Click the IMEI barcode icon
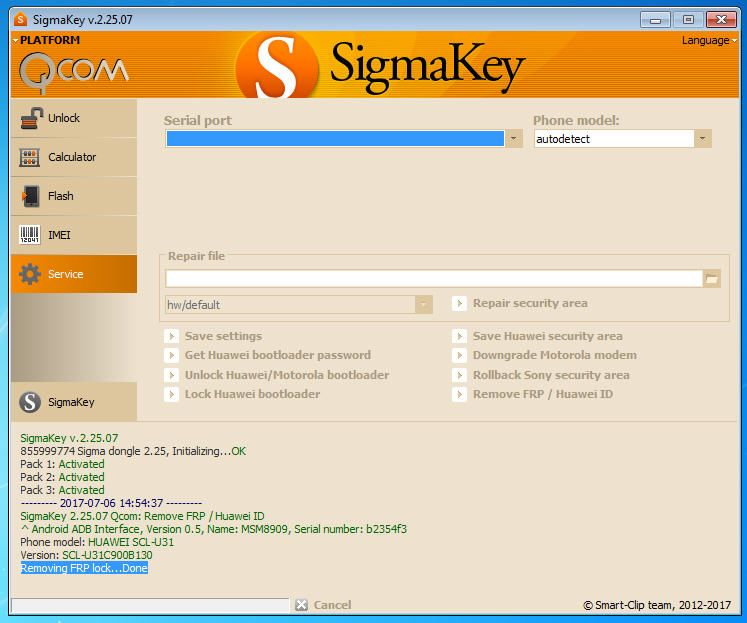The image size is (747, 623). coord(31,235)
